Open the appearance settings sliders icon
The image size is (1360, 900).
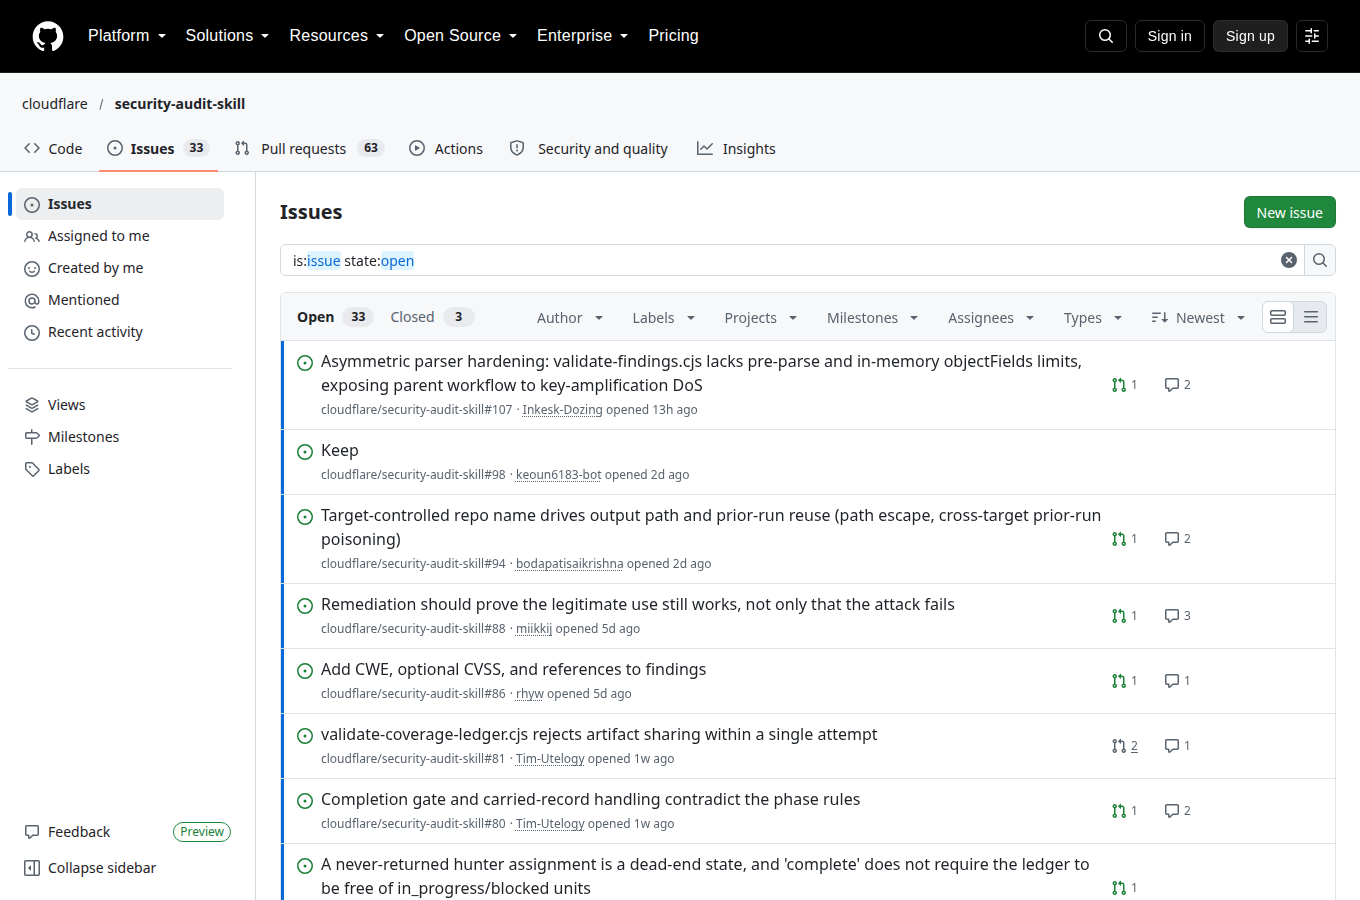point(1312,36)
